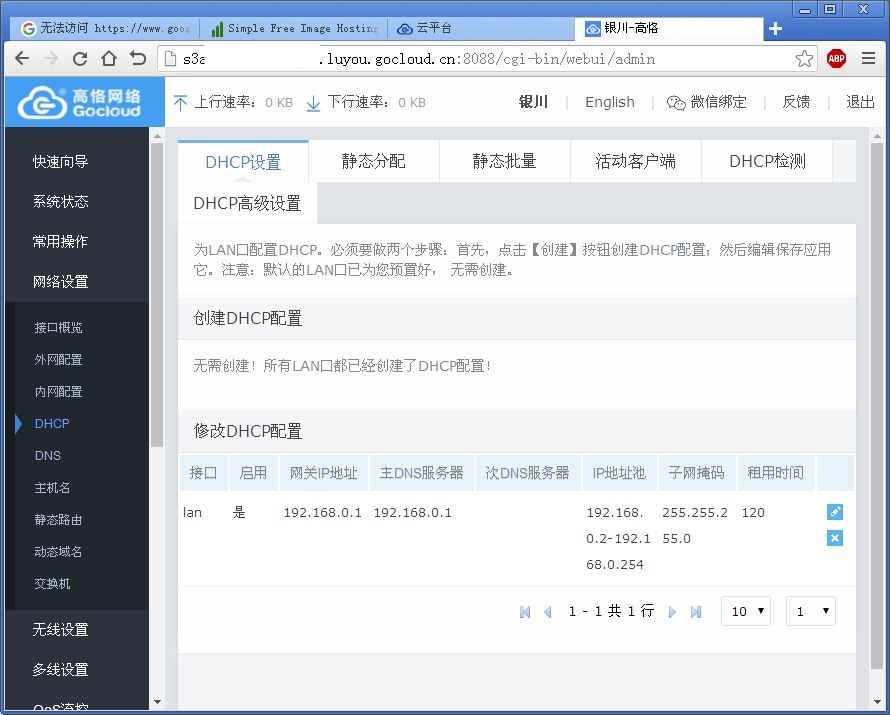The height and width of the screenshot is (715, 890).
Task: Bookmark page with the star icon
Action: point(804,58)
